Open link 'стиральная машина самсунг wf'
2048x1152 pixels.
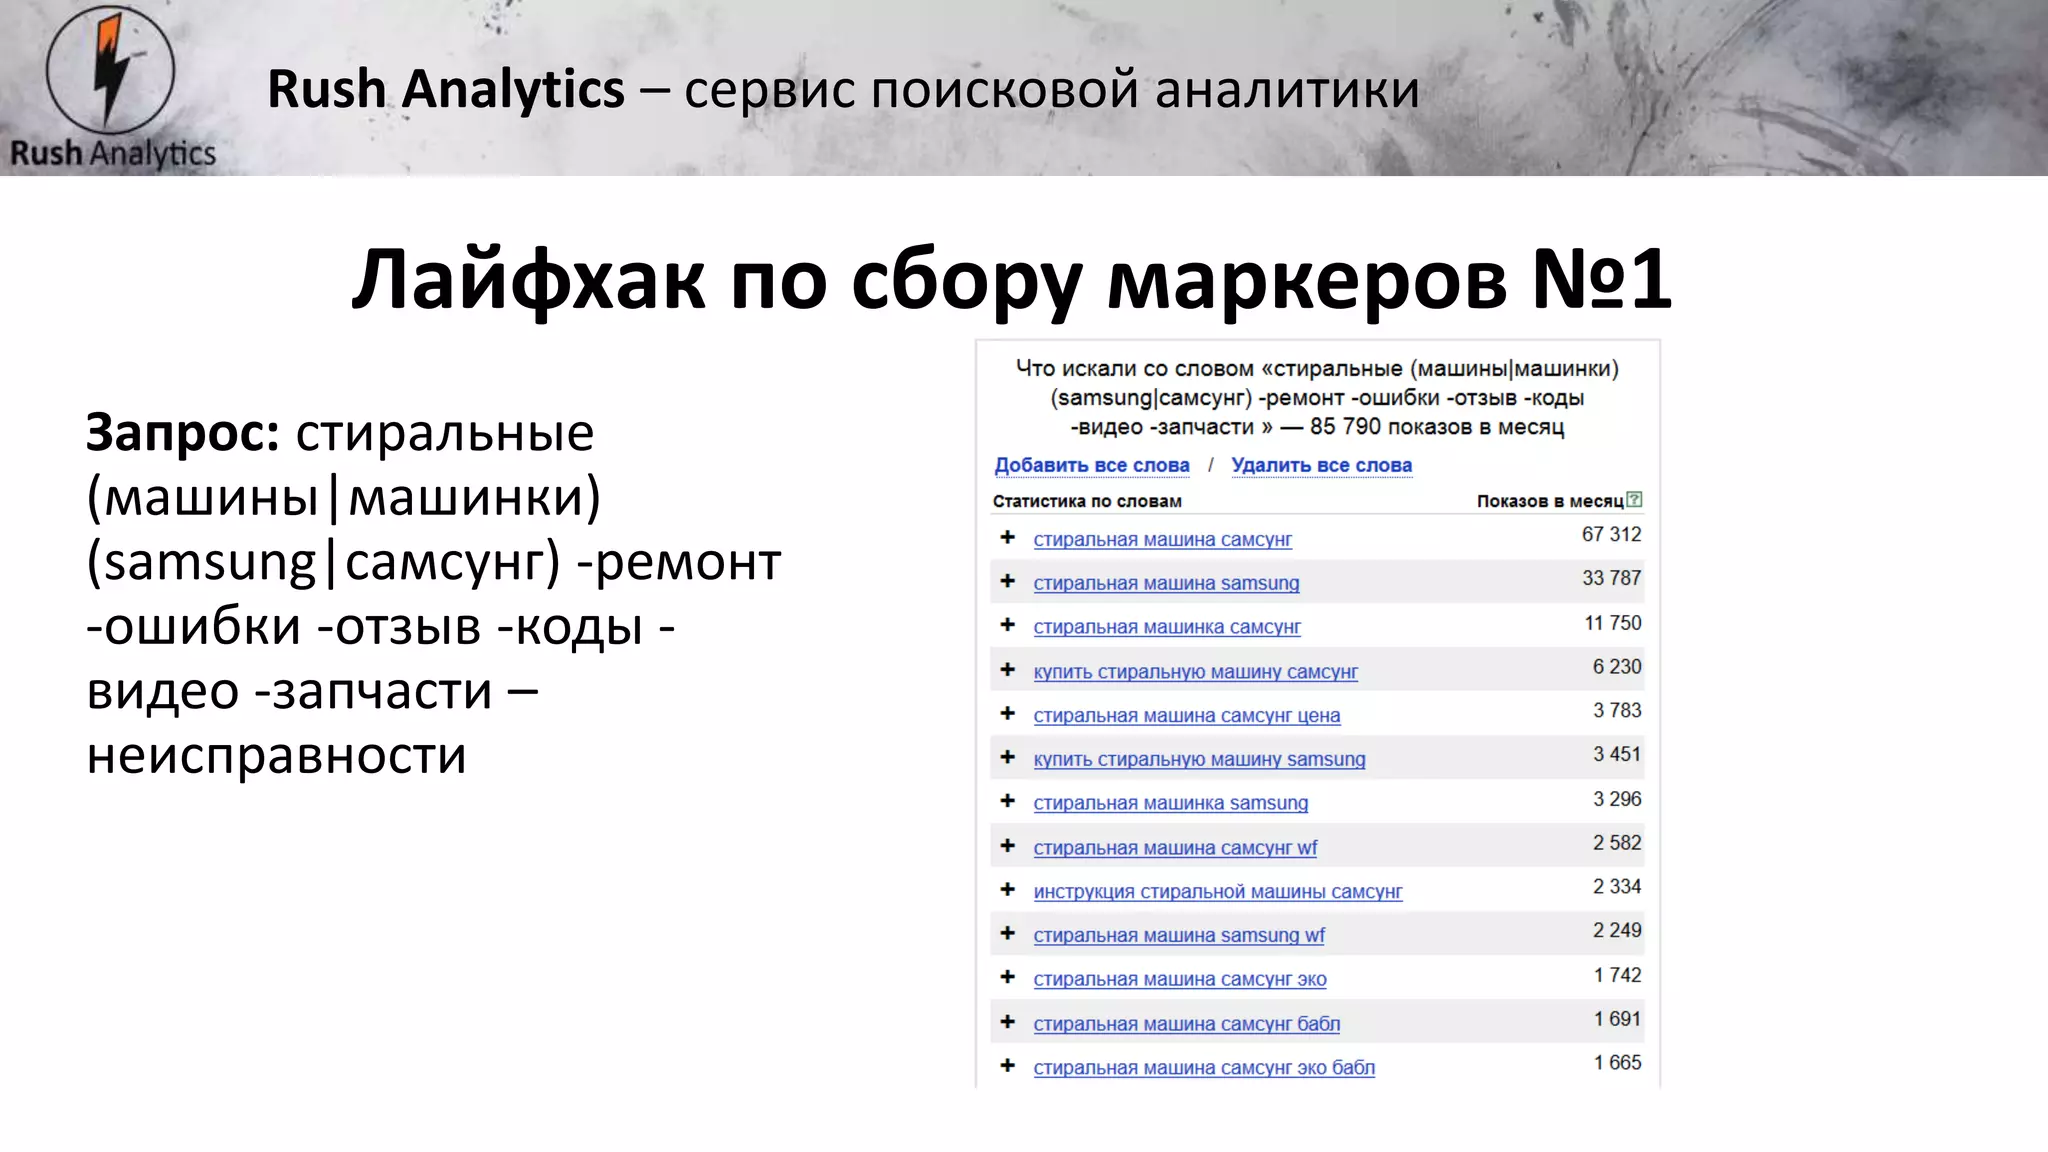click(1175, 848)
